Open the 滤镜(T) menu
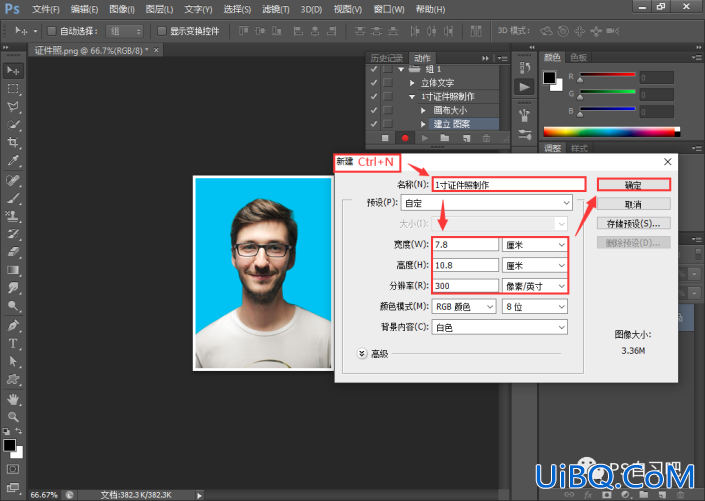Image resolution: width=705 pixels, height=501 pixels. coord(276,9)
